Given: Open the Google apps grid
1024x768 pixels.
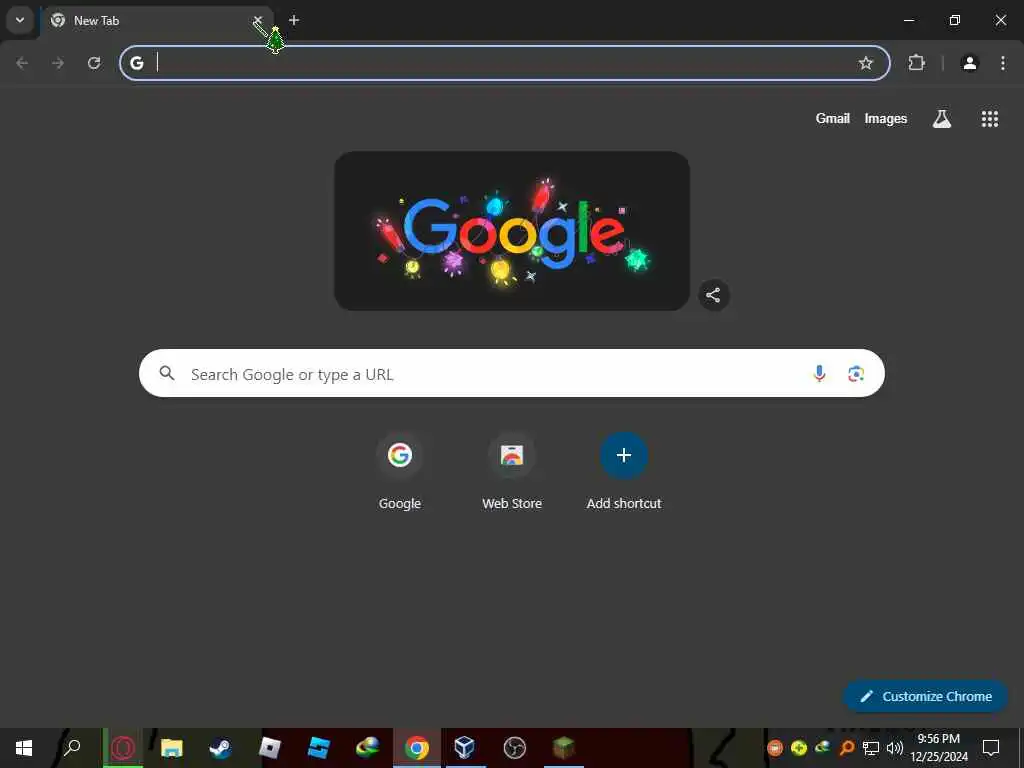Looking at the screenshot, I should [x=989, y=118].
